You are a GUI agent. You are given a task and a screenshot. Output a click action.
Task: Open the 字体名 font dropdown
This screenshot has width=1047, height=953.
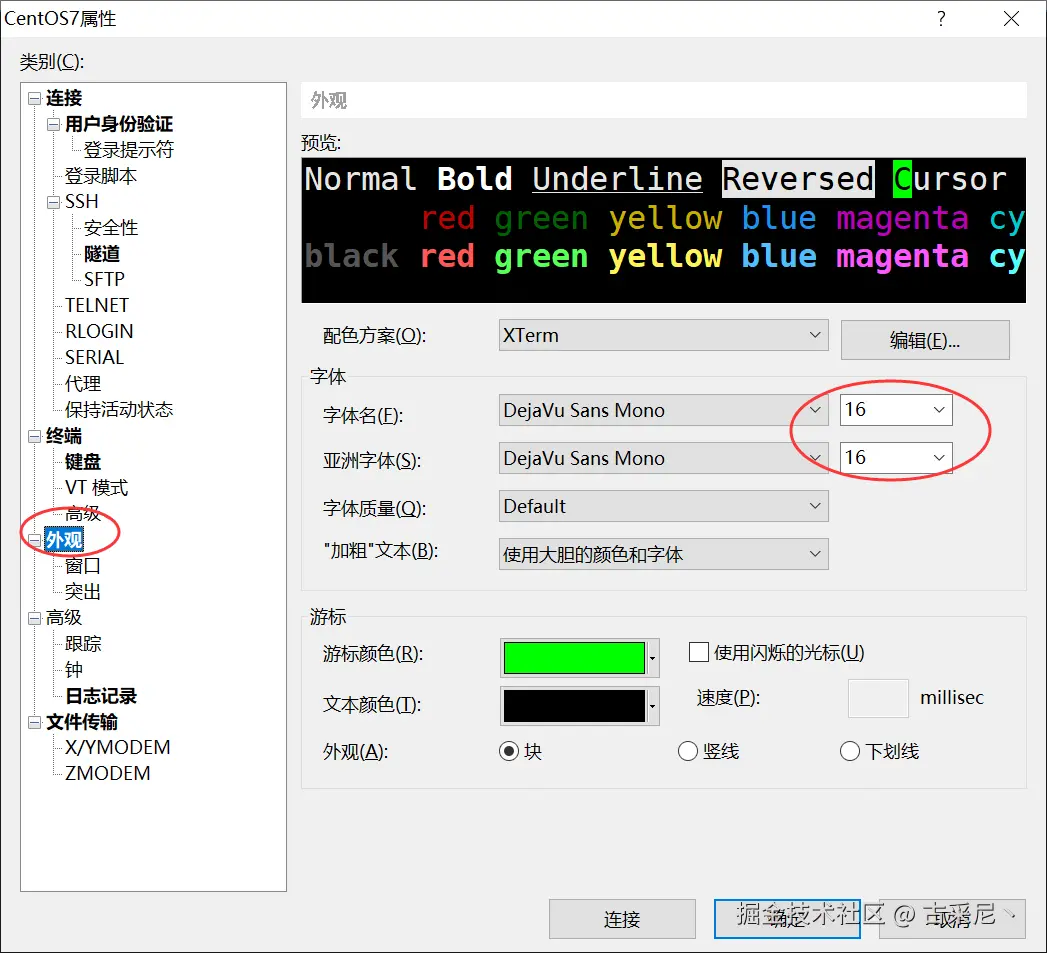815,410
